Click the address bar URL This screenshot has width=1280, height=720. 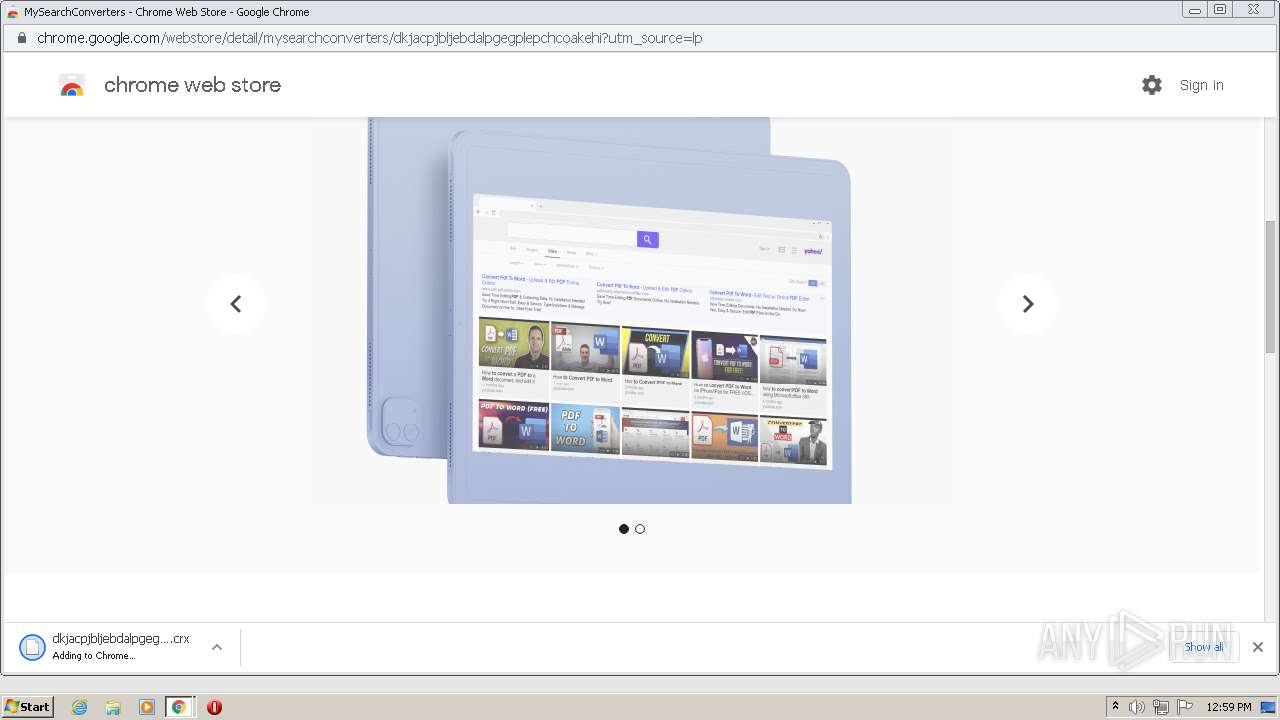[x=370, y=38]
